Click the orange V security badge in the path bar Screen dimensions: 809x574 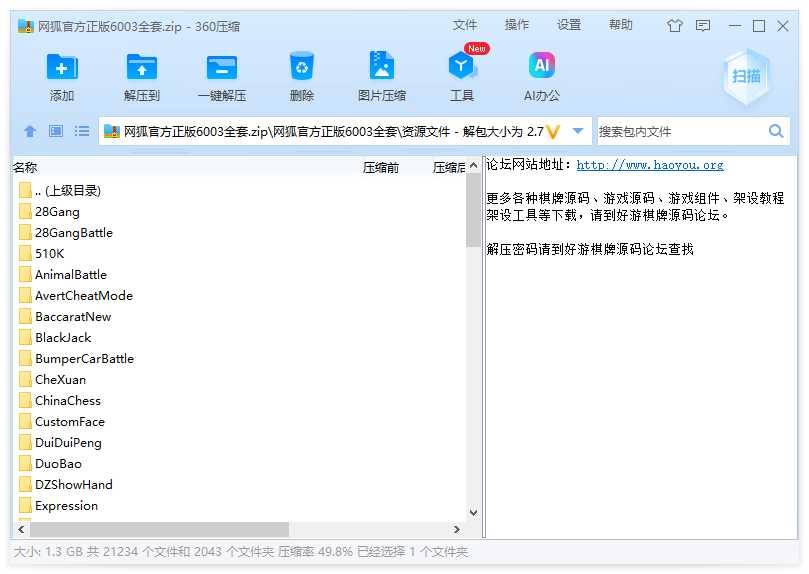point(553,132)
